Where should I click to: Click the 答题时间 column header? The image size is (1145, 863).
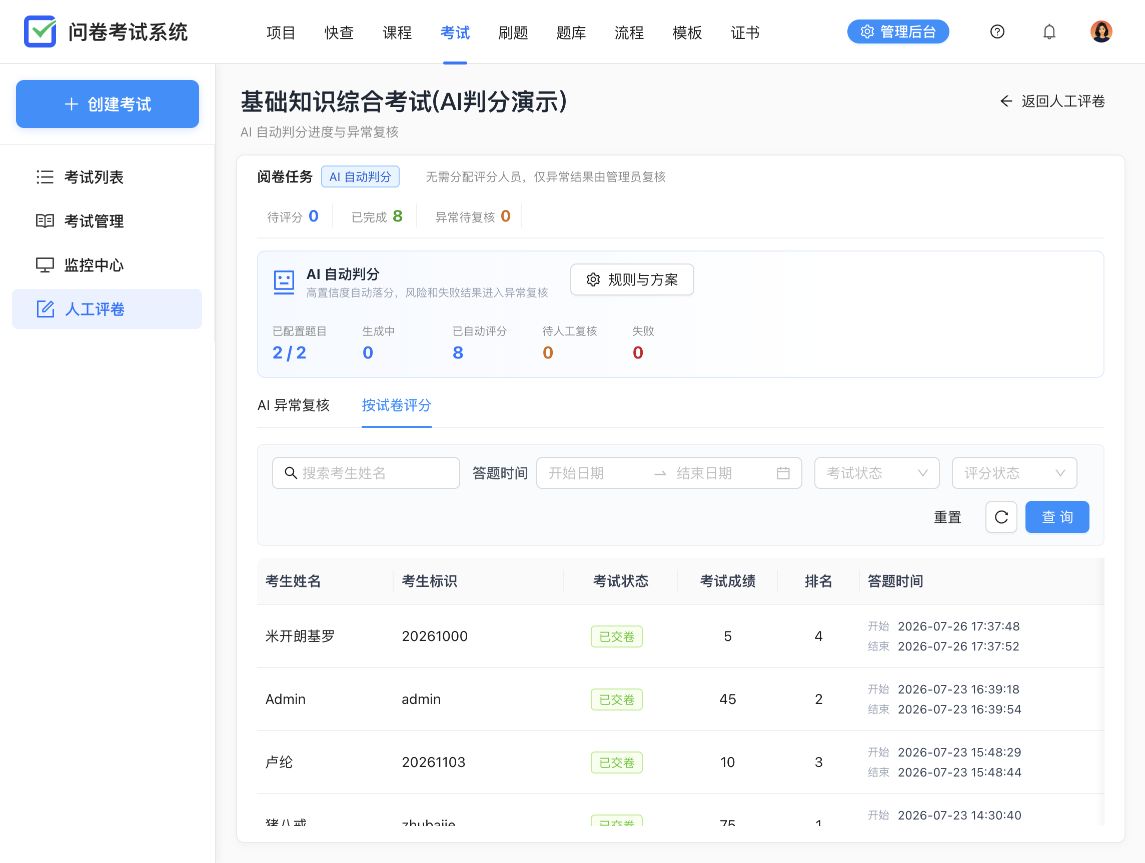[895, 581]
